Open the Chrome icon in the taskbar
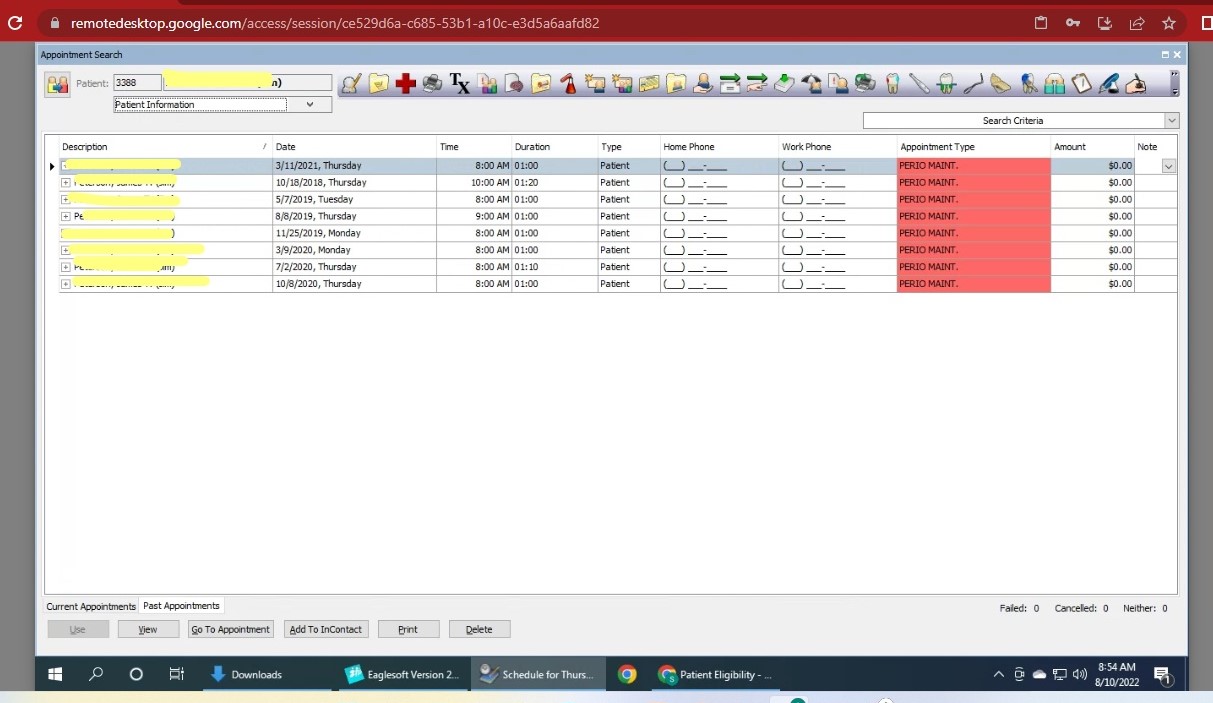 [627, 674]
